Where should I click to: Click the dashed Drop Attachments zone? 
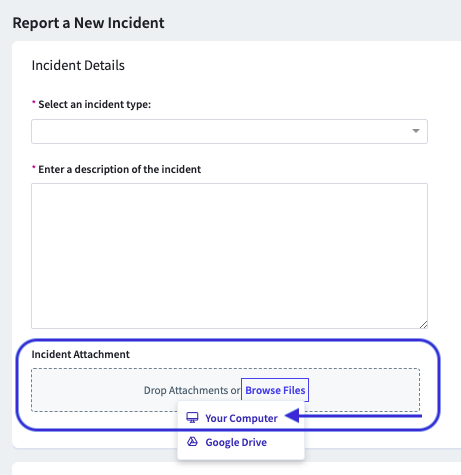pos(226,390)
